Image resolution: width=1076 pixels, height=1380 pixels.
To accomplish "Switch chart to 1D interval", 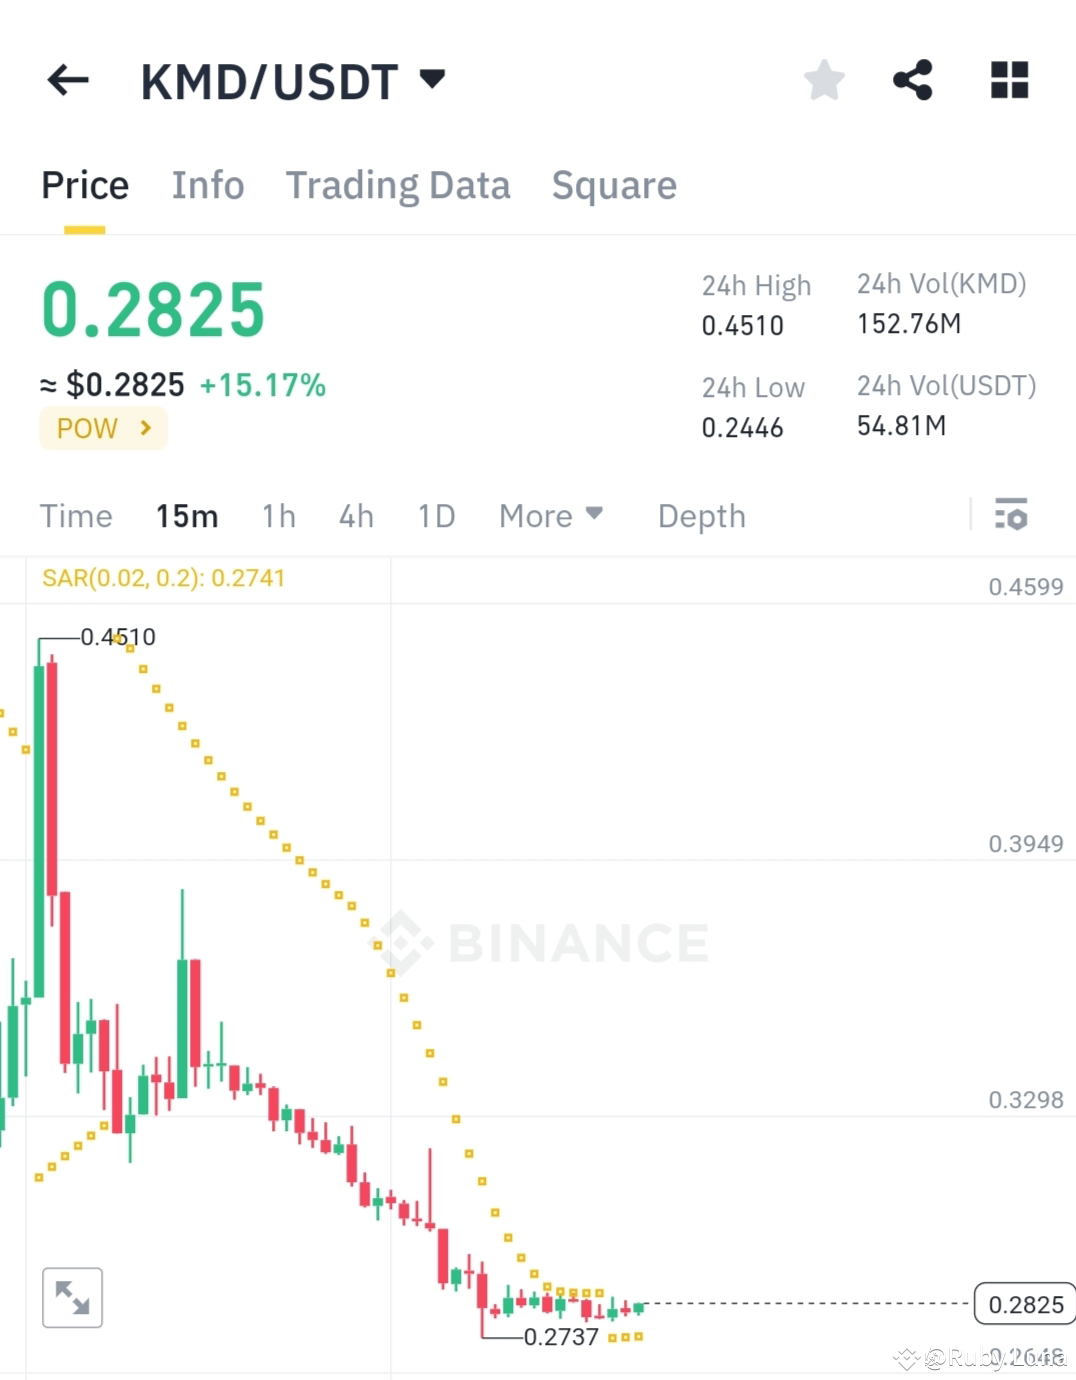I will pos(436,515).
